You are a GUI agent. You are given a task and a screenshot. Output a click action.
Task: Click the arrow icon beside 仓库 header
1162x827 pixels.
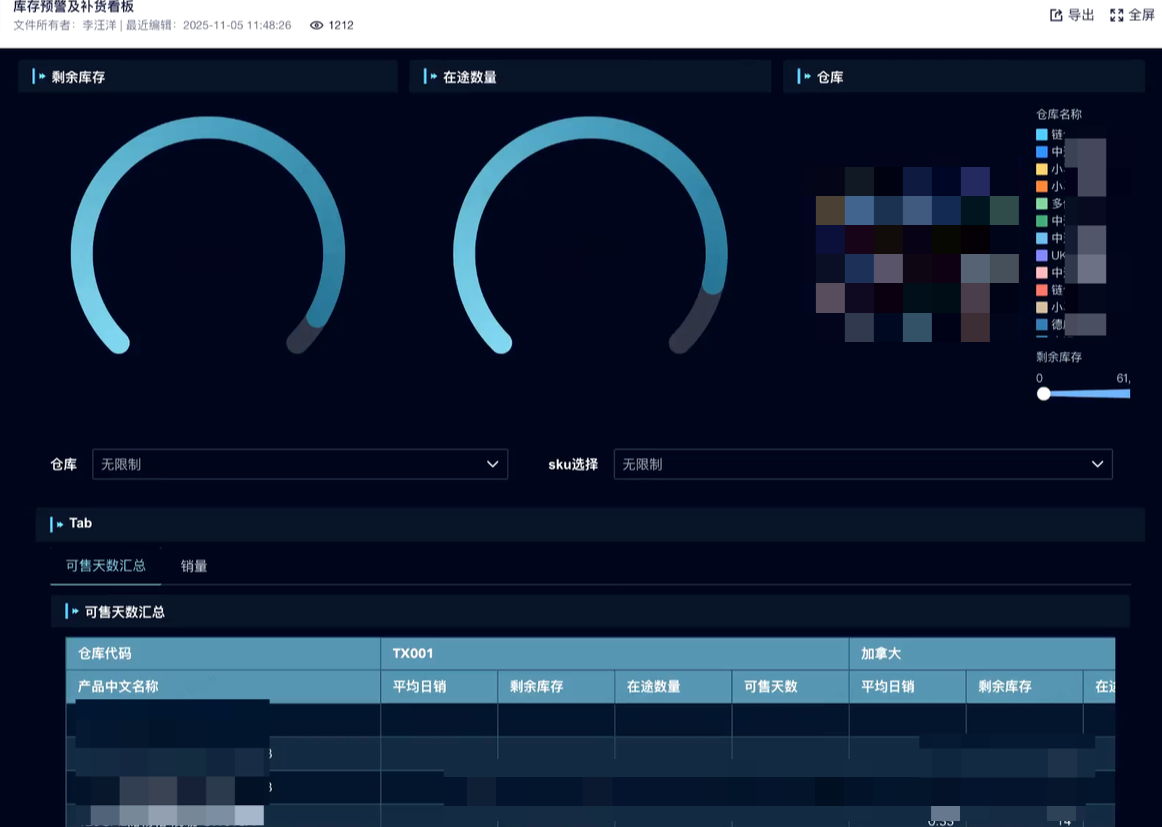806,77
